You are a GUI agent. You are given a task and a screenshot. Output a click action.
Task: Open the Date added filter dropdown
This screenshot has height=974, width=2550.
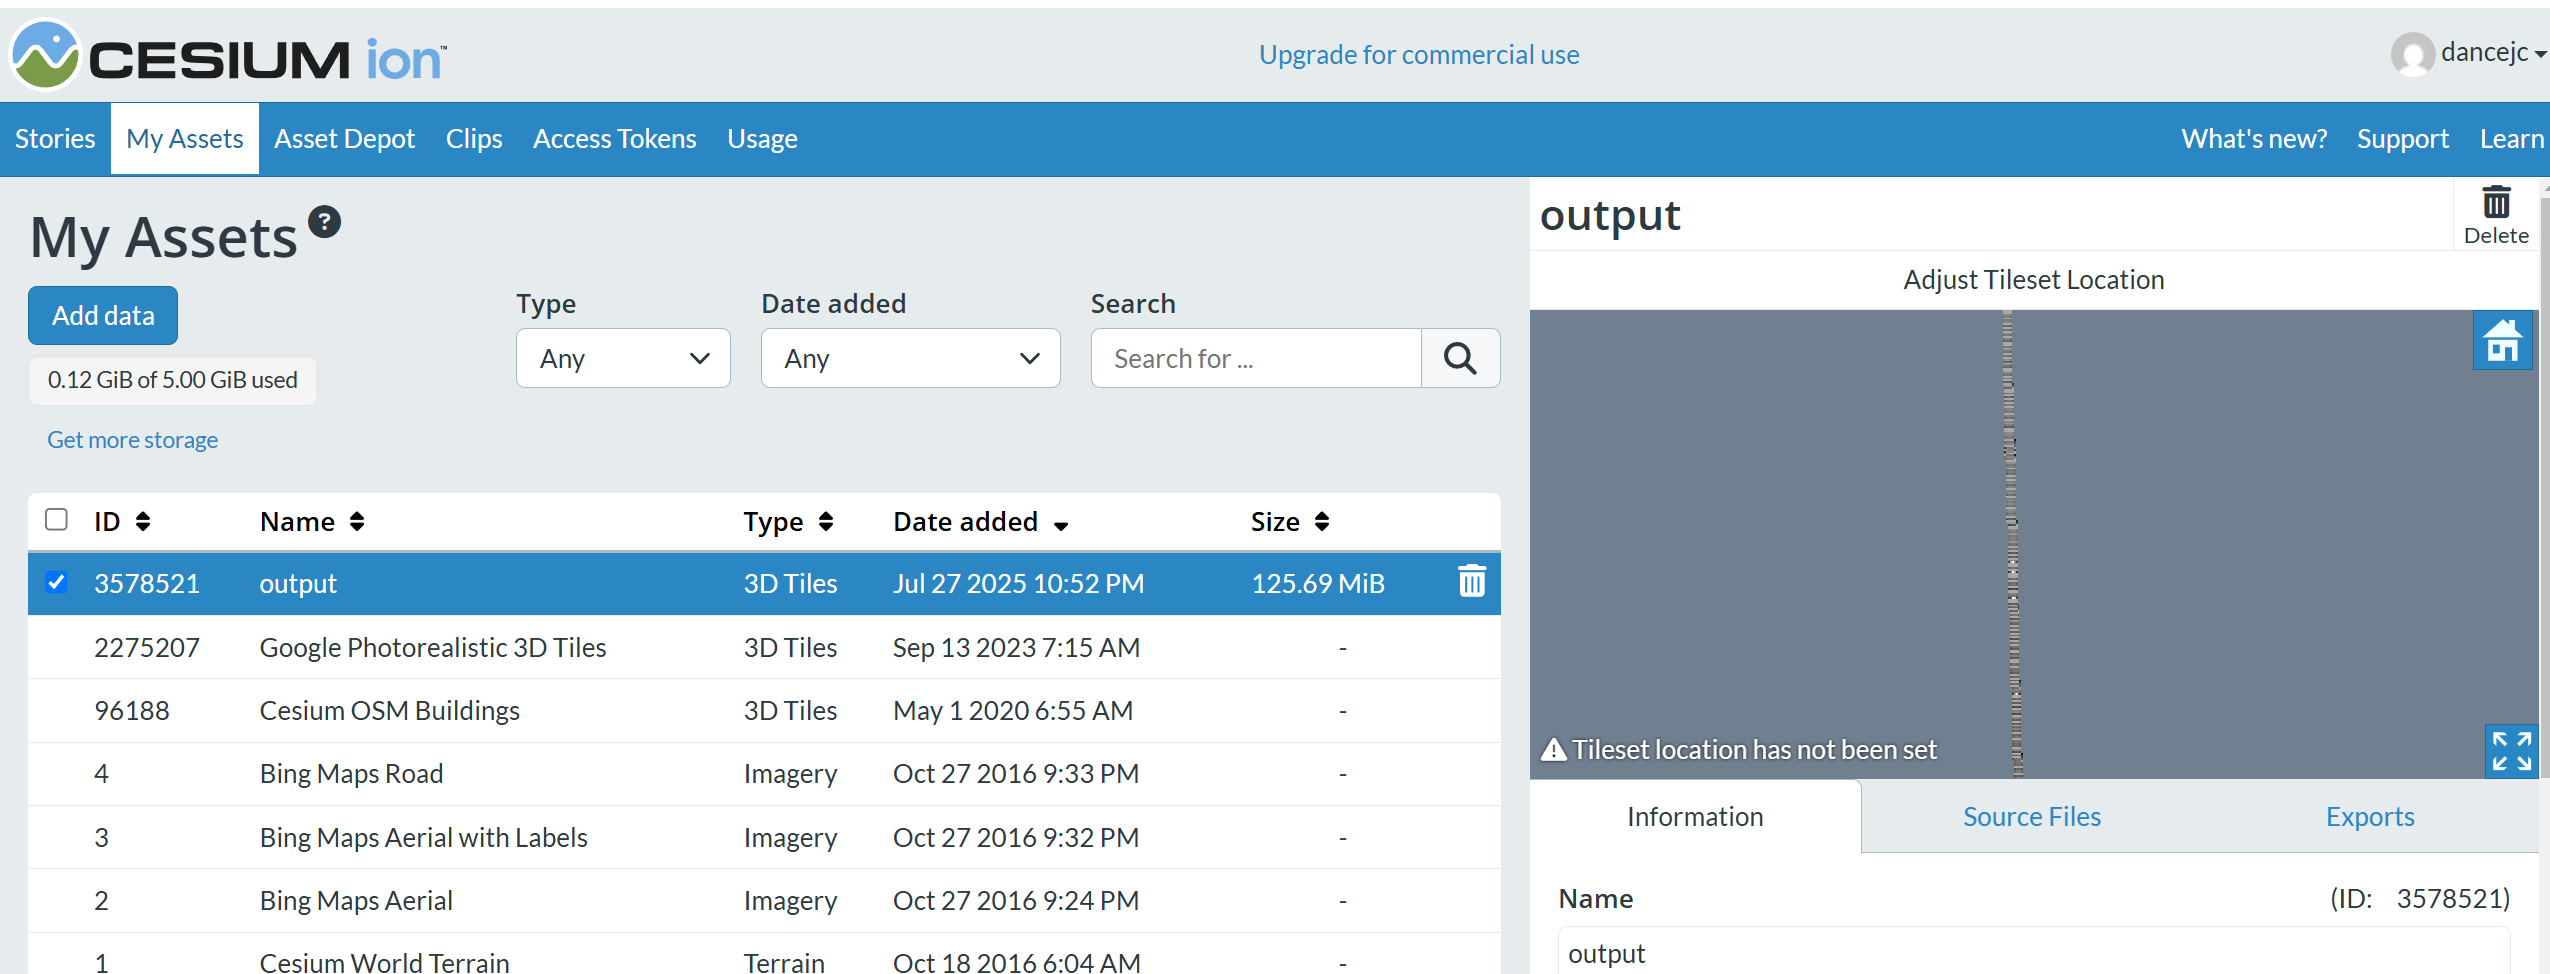[x=910, y=358]
